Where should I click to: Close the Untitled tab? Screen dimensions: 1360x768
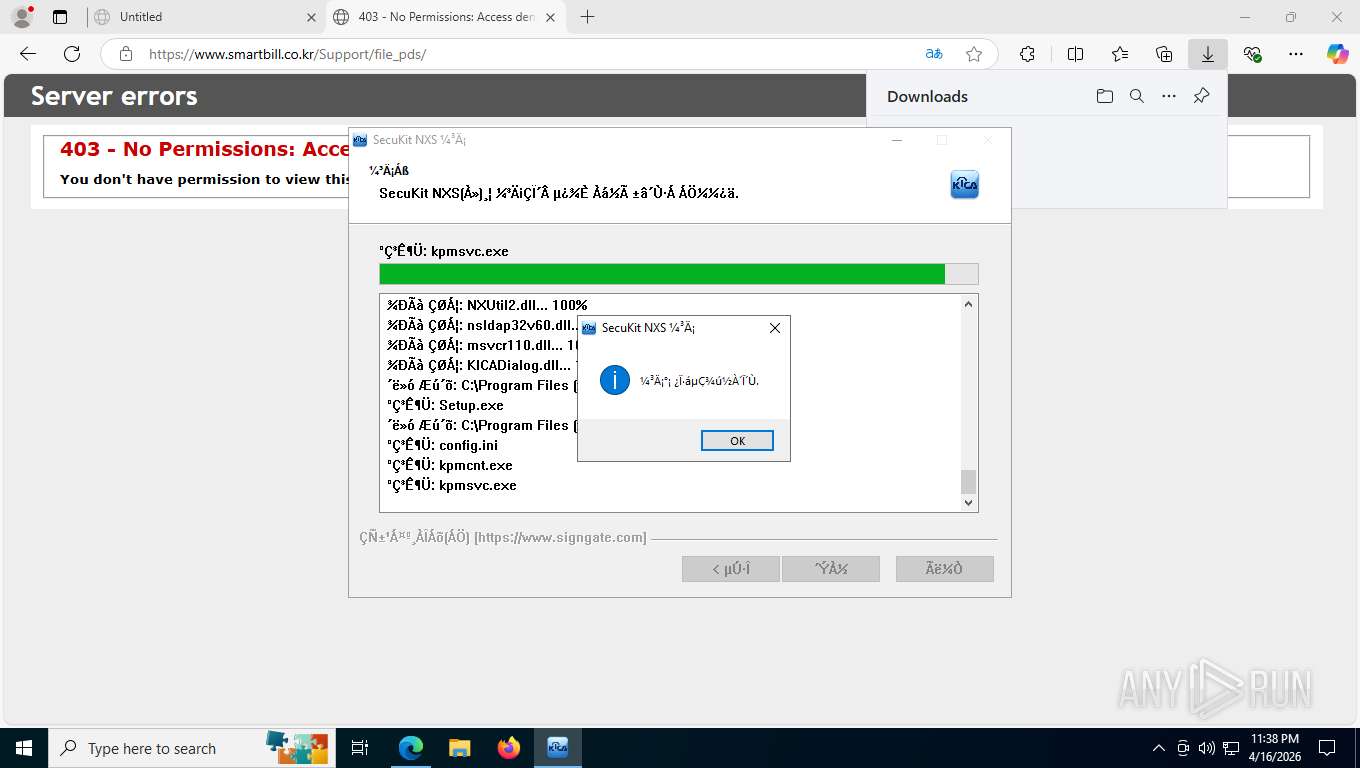tap(311, 17)
